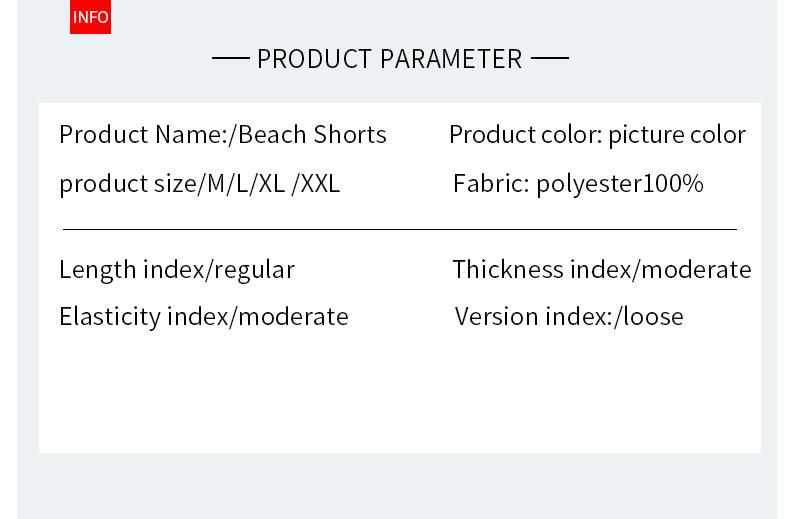Click the product size label
Screen dimensions: 790x519
coord(127,184)
